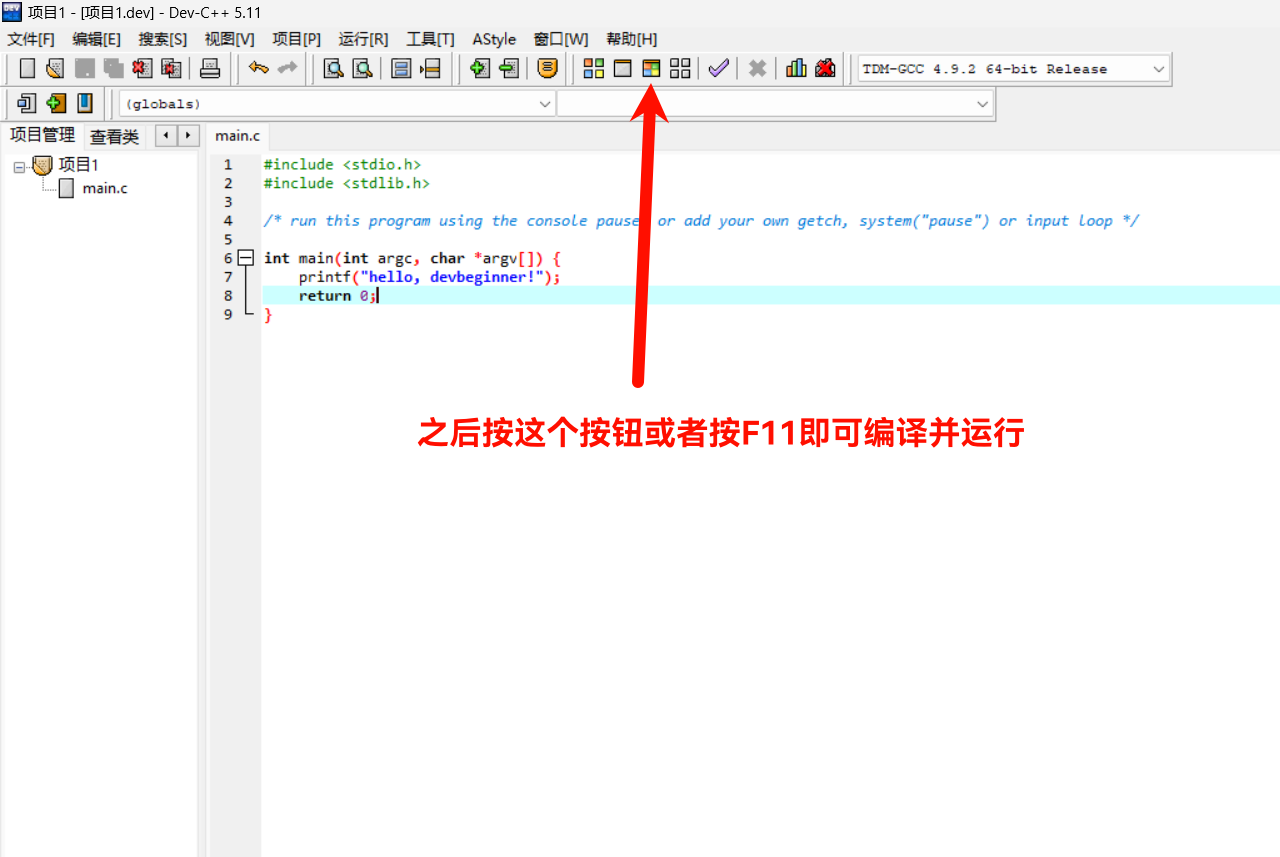This screenshot has width=1280, height=857.
Task: Remove file from project with minus icon
Action: tap(509, 69)
